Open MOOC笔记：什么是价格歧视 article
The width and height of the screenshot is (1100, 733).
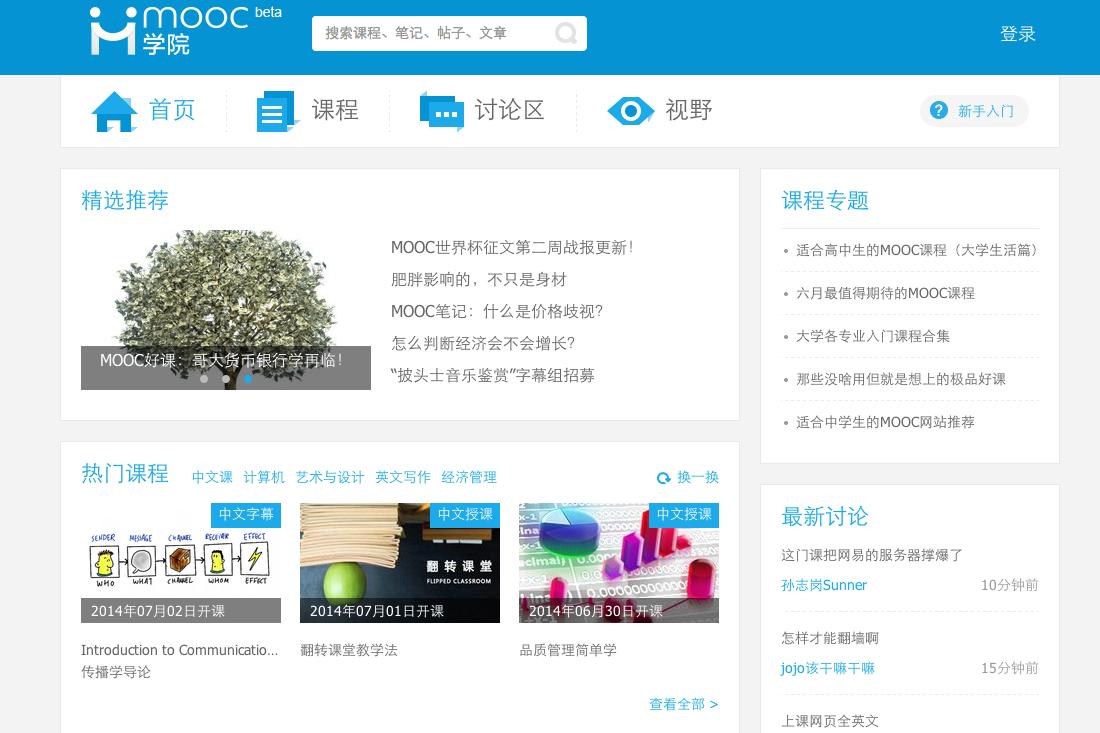point(497,311)
